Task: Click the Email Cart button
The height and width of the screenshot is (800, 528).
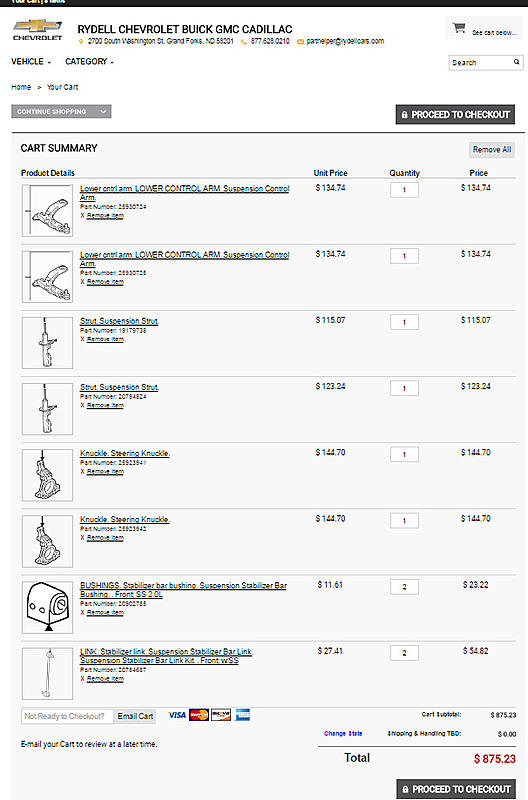Action: (135, 716)
